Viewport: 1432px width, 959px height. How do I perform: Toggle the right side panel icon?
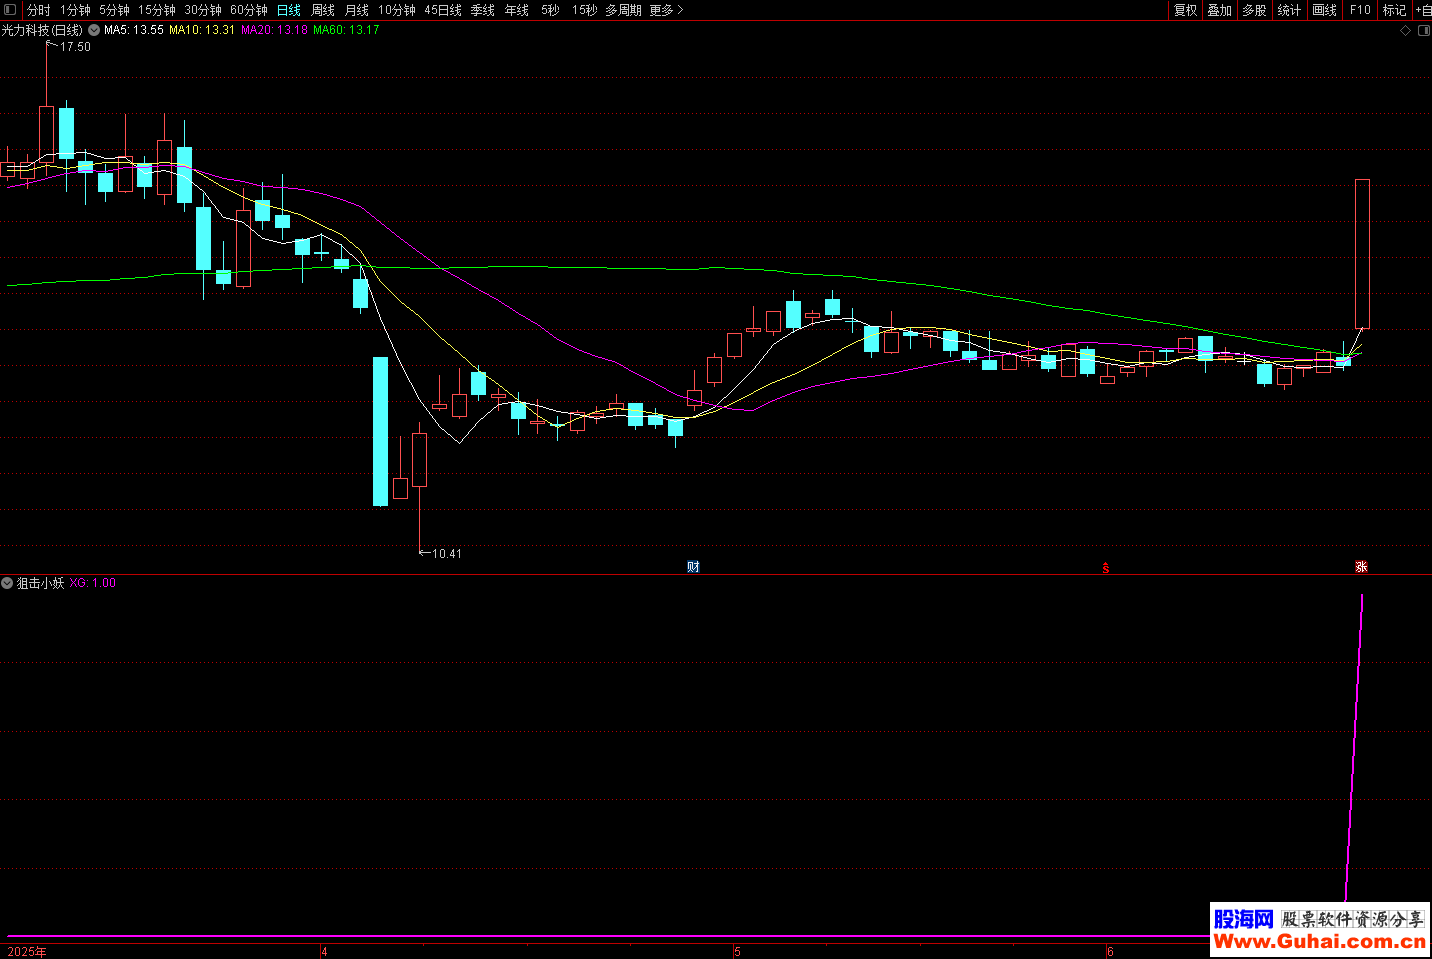click(x=1423, y=30)
